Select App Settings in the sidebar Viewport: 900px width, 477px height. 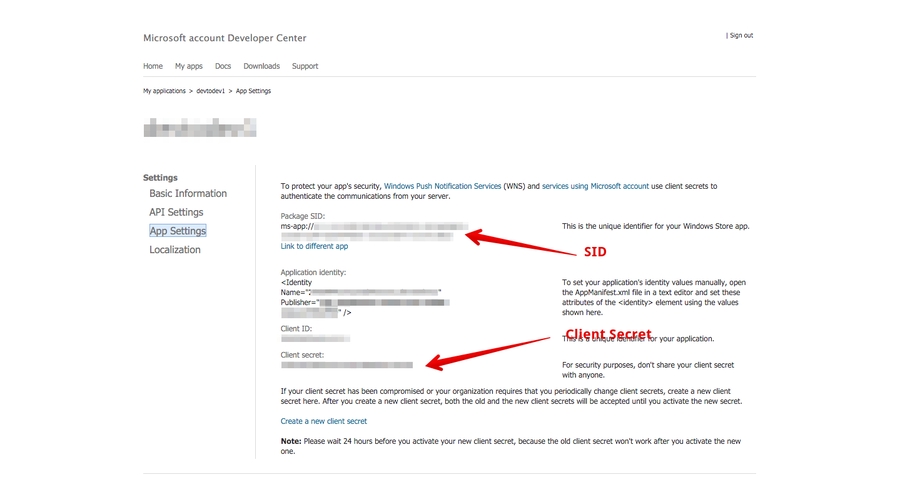pos(177,231)
